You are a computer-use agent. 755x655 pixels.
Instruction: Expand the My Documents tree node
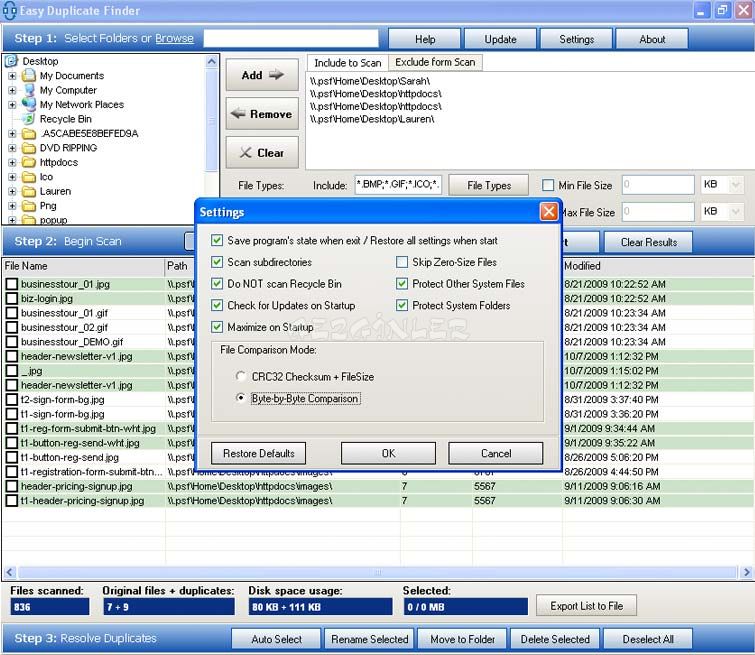point(12,76)
